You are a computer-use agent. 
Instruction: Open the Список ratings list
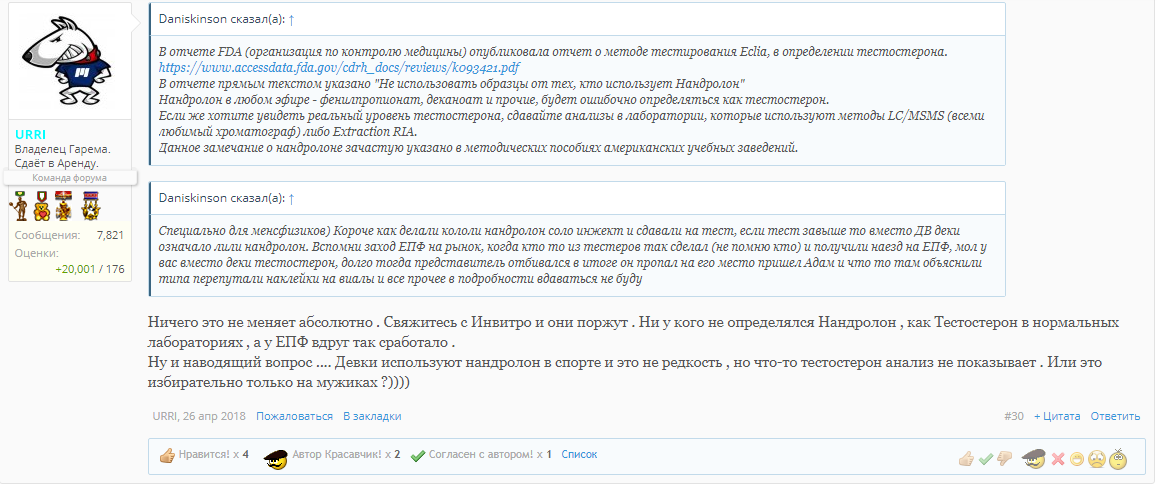click(x=579, y=454)
